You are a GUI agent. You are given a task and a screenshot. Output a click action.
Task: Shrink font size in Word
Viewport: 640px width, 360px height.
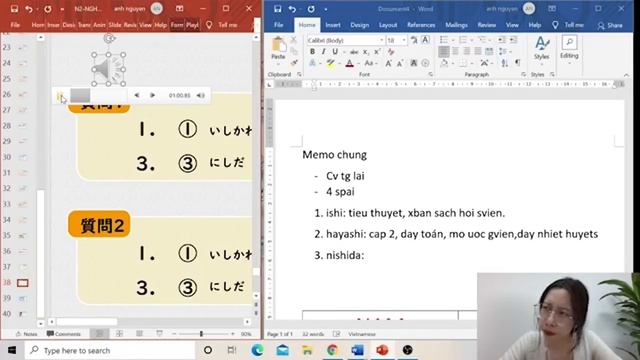[x=400, y=63]
